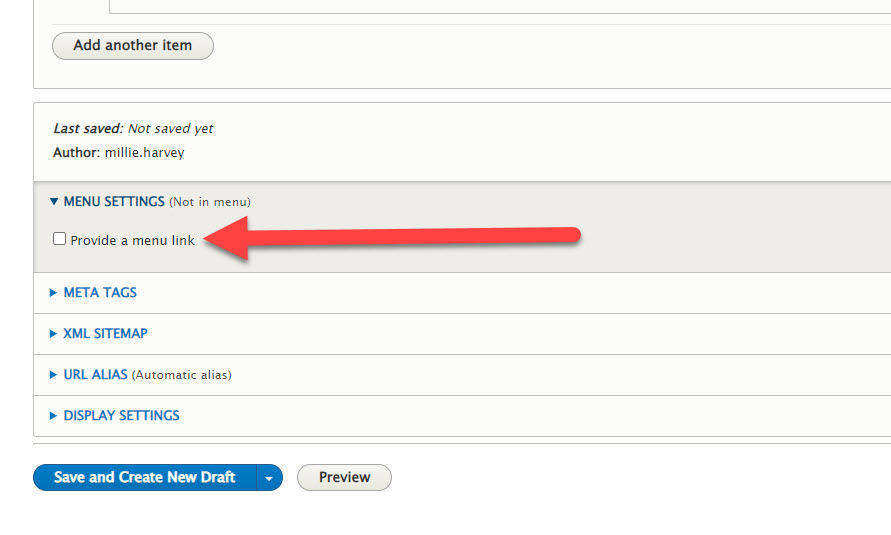The width and height of the screenshot is (891, 535).
Task: Open the Save button's dropdown arrow
Action: click(x=269, y=478)
